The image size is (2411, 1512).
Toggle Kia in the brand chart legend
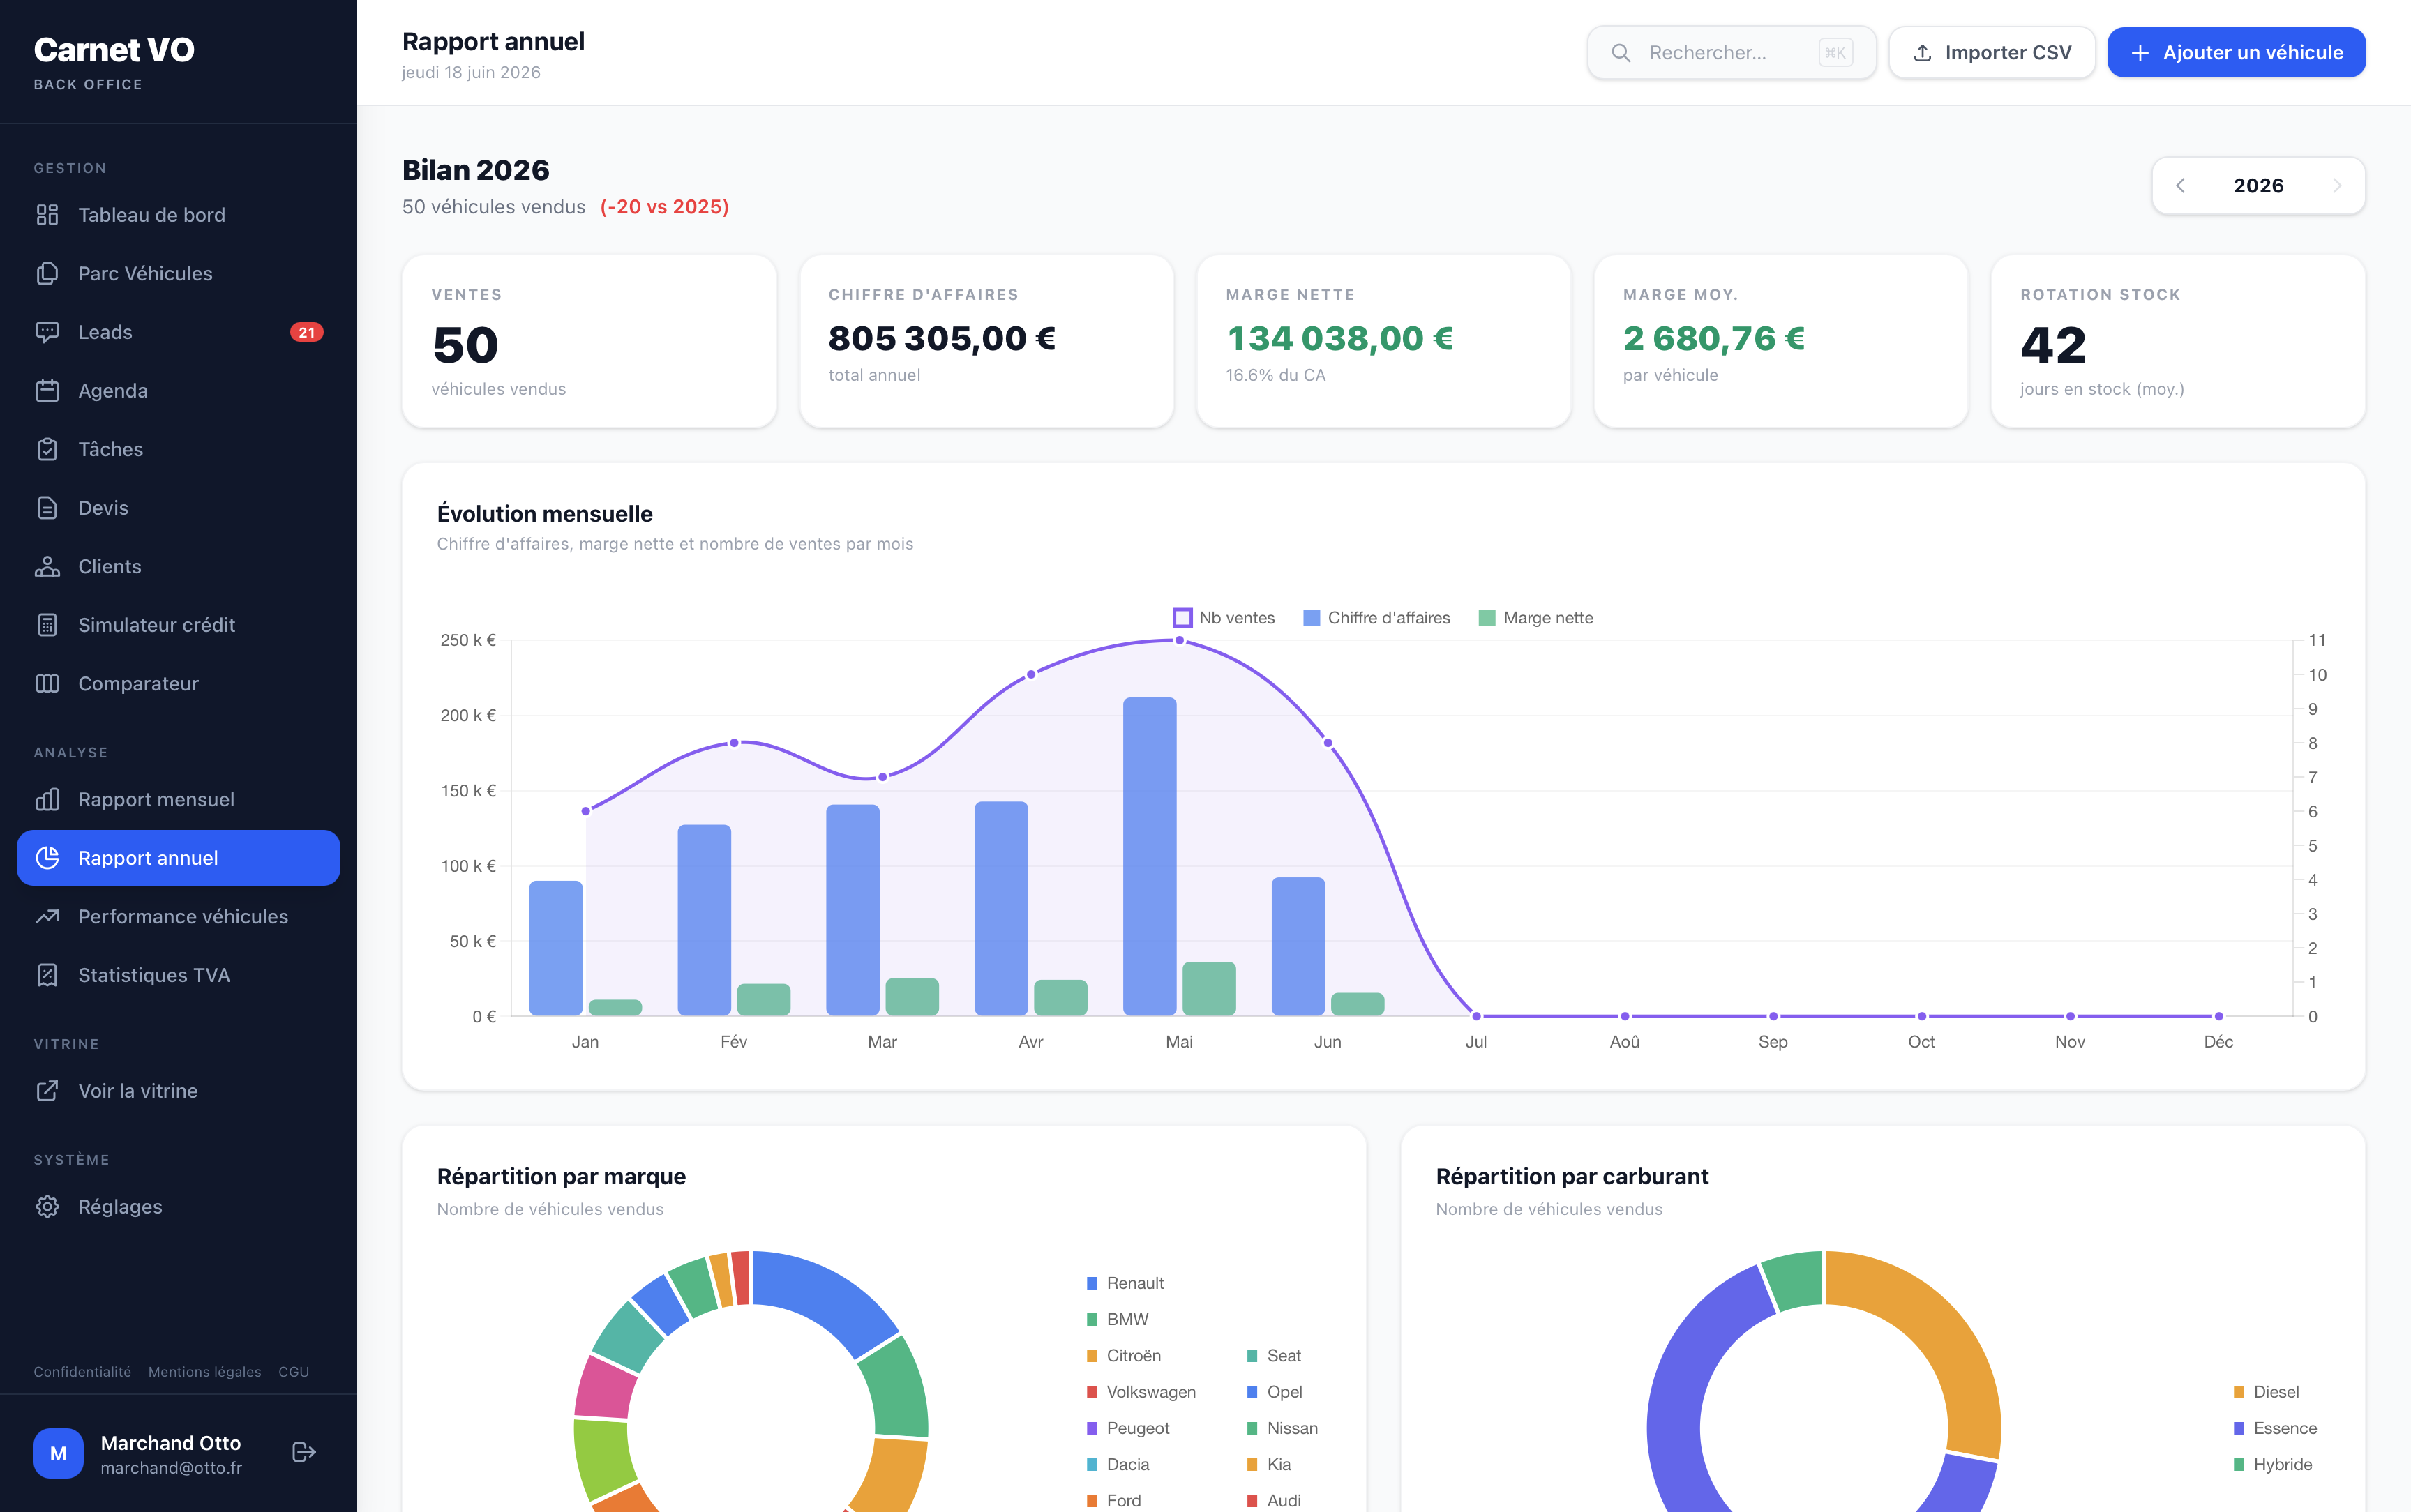tap(1269, 1464)
